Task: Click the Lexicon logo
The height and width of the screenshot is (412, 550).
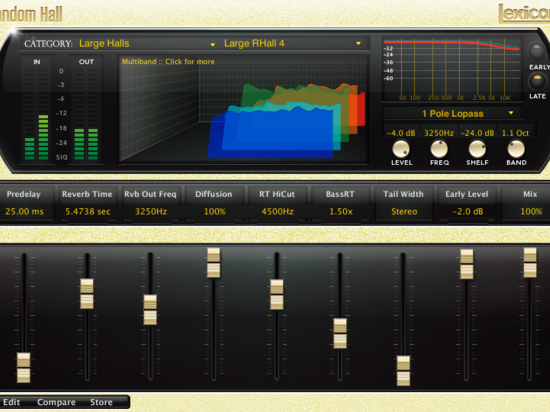Action: tap(524, 13)
